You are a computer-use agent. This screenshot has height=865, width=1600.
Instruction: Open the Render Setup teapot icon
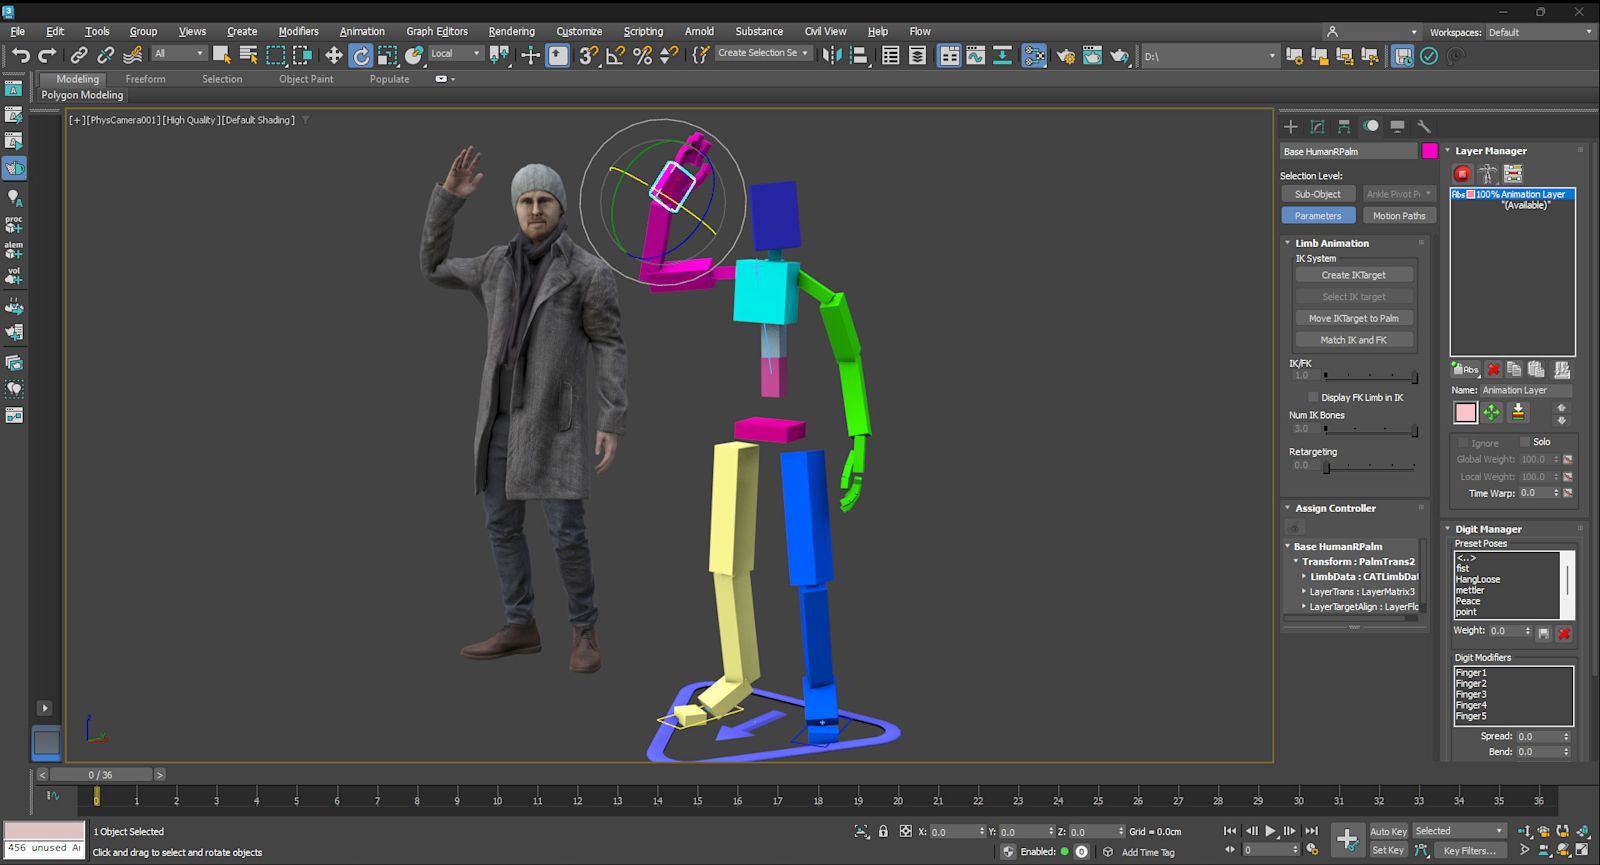click(1066, 56)
